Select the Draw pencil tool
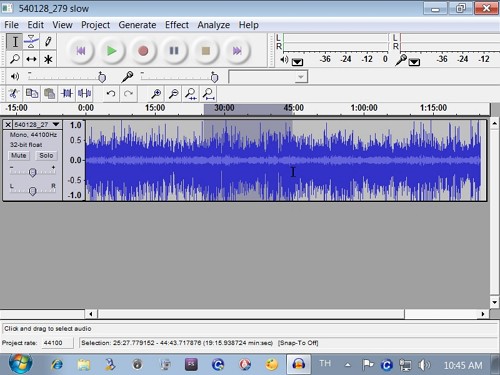 [x=48, y=42]
